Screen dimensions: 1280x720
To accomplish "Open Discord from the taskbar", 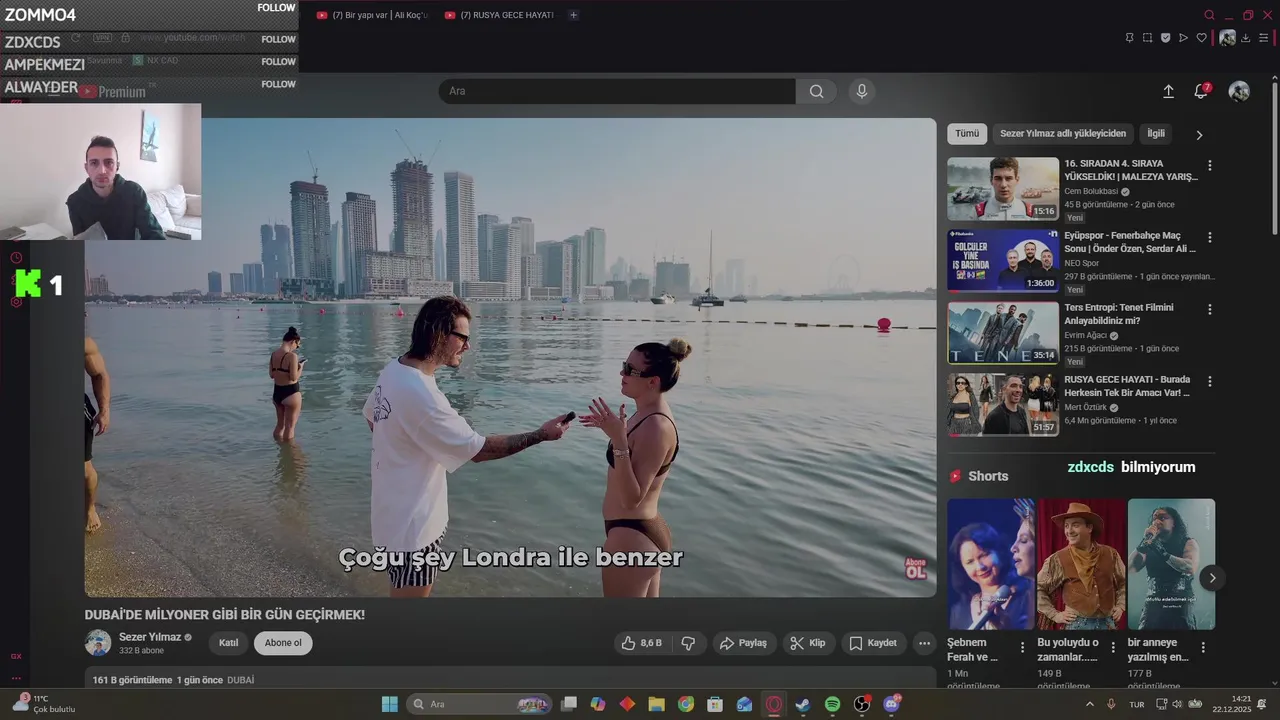I will (x=891, y=704).
